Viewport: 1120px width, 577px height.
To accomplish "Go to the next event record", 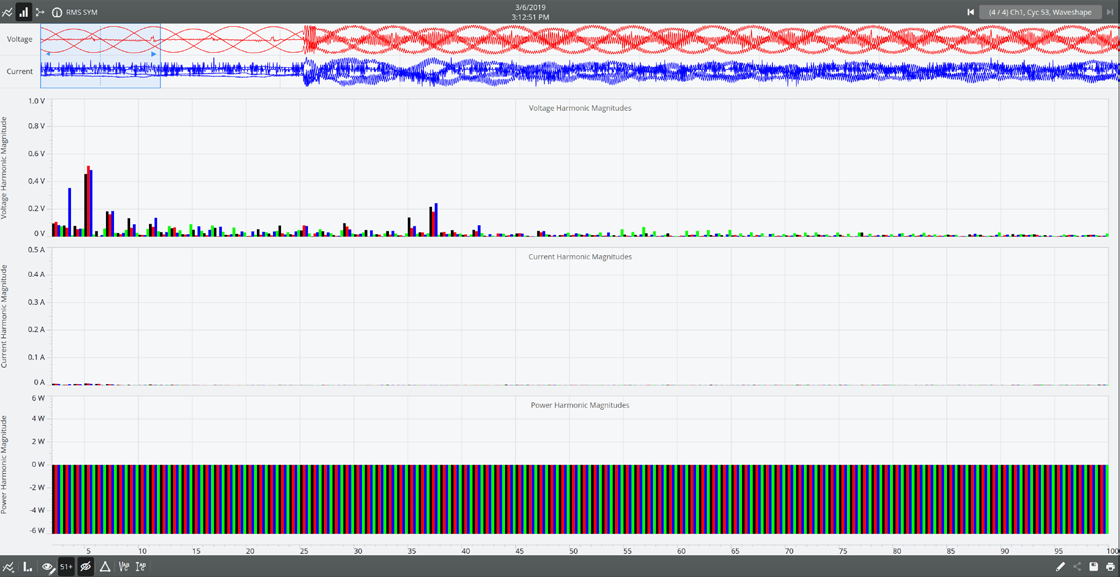I will point(1109,12).
